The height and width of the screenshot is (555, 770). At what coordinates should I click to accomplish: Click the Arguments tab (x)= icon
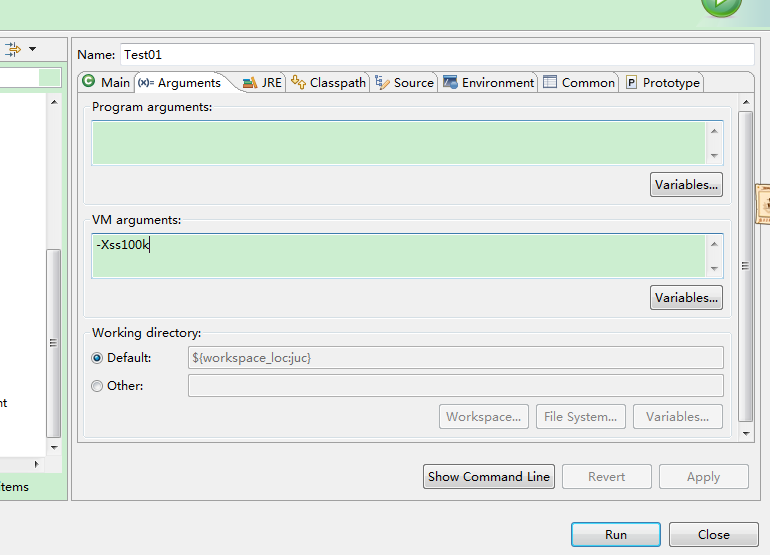tap(146, 83)
